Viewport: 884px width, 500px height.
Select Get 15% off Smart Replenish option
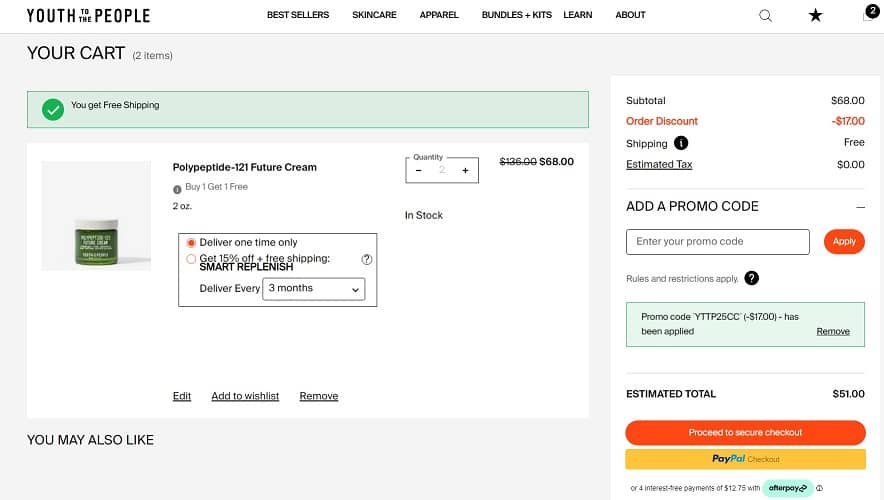(x=192, y=259)
